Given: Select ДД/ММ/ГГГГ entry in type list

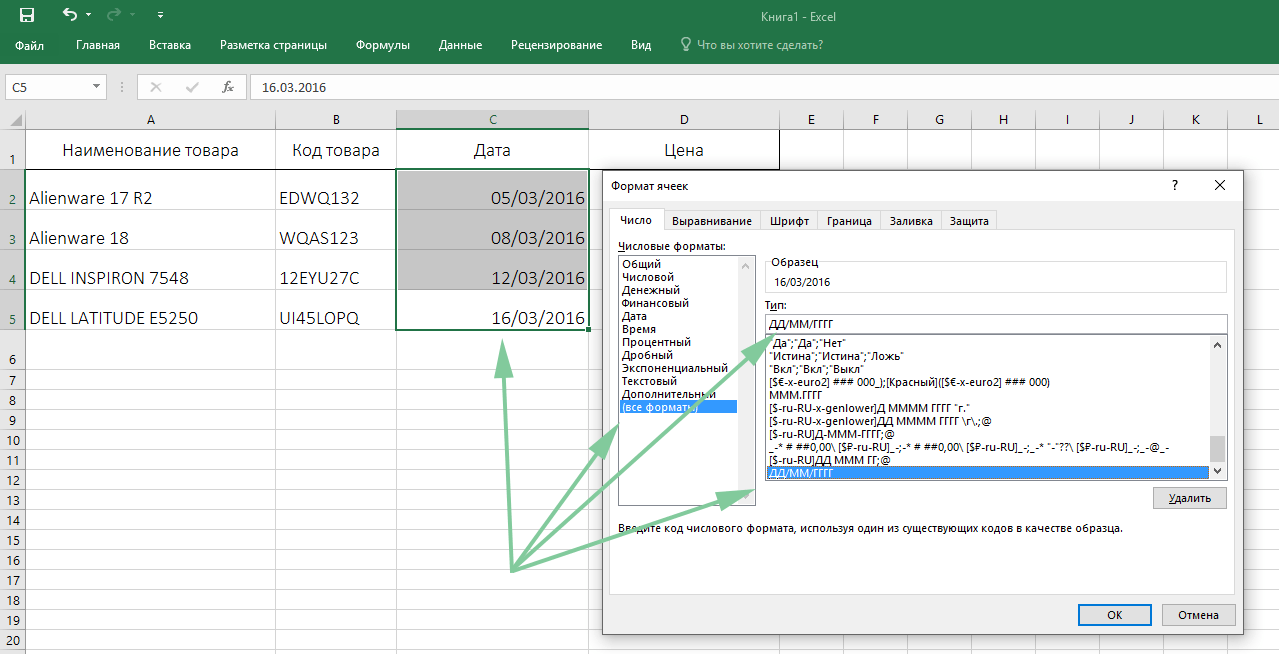Looking at the screenshot, I should click(987, 473).
